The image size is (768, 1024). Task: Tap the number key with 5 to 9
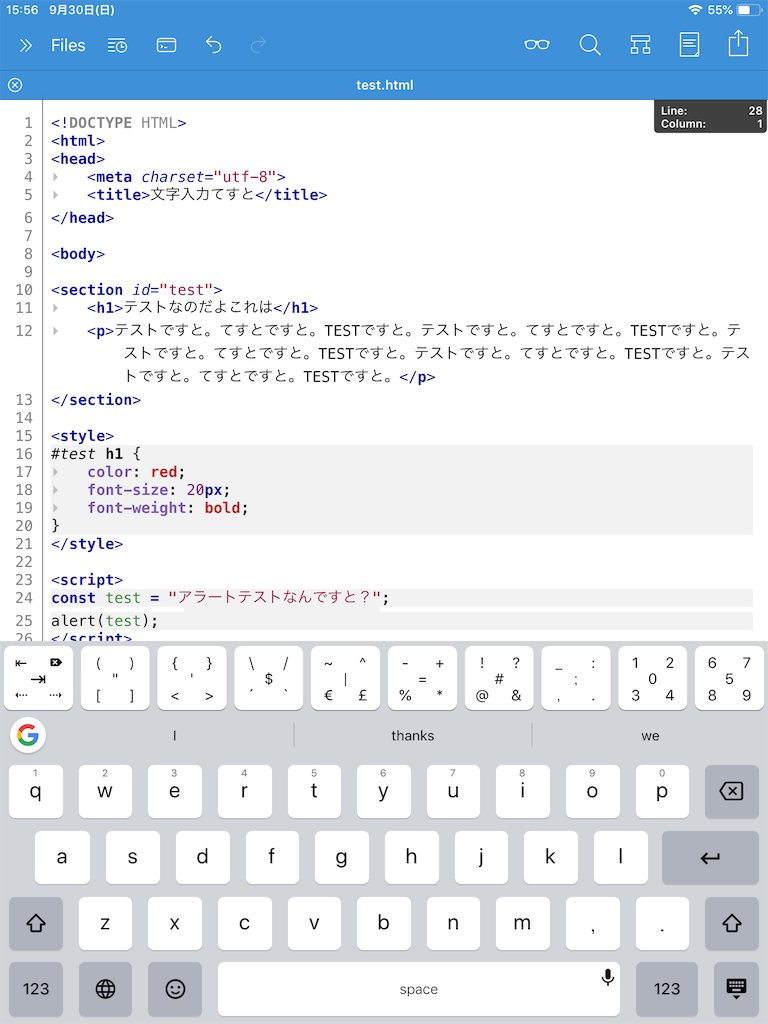pos(729,678)
